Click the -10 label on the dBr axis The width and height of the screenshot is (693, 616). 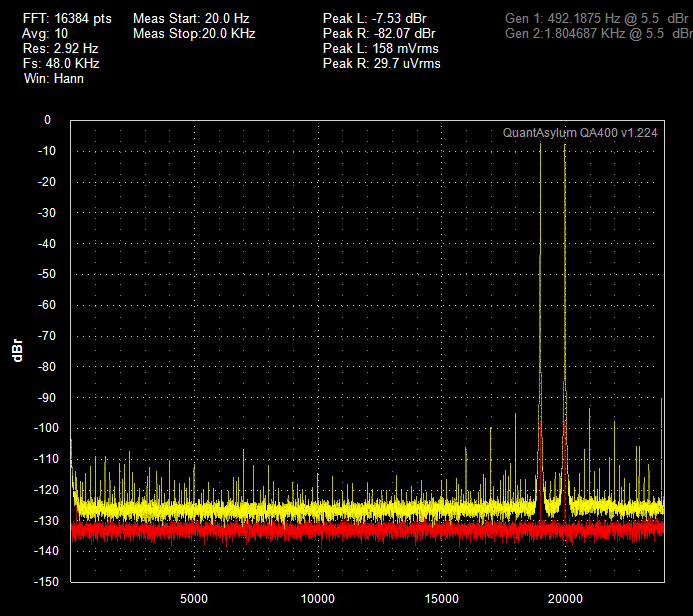tap(47, 151)
